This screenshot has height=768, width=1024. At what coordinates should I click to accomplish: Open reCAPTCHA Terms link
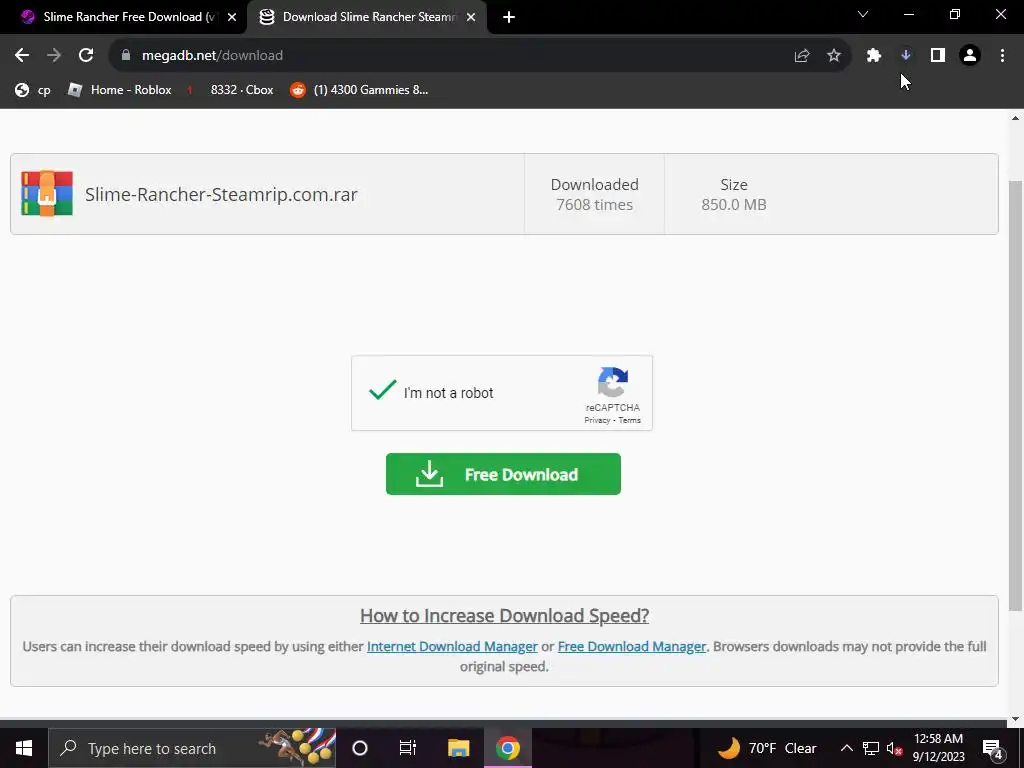(630, 420)
